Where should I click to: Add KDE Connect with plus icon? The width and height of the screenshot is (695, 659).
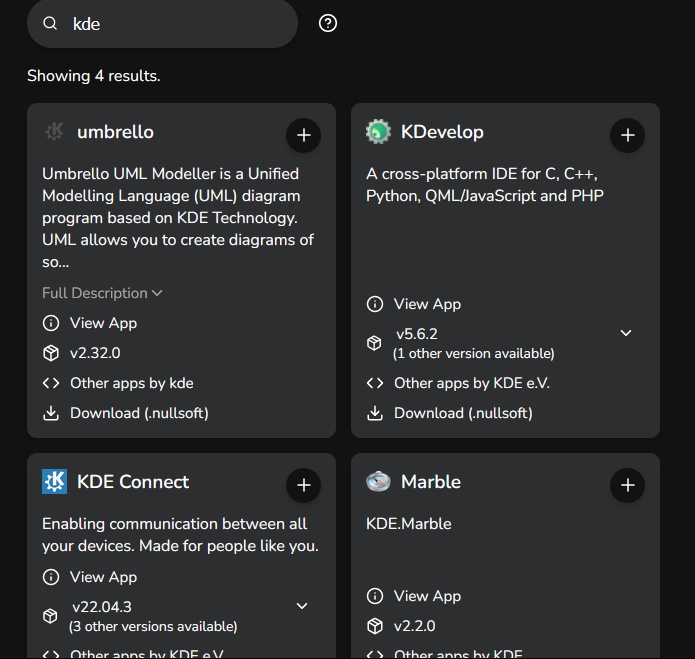coord(303,486)
